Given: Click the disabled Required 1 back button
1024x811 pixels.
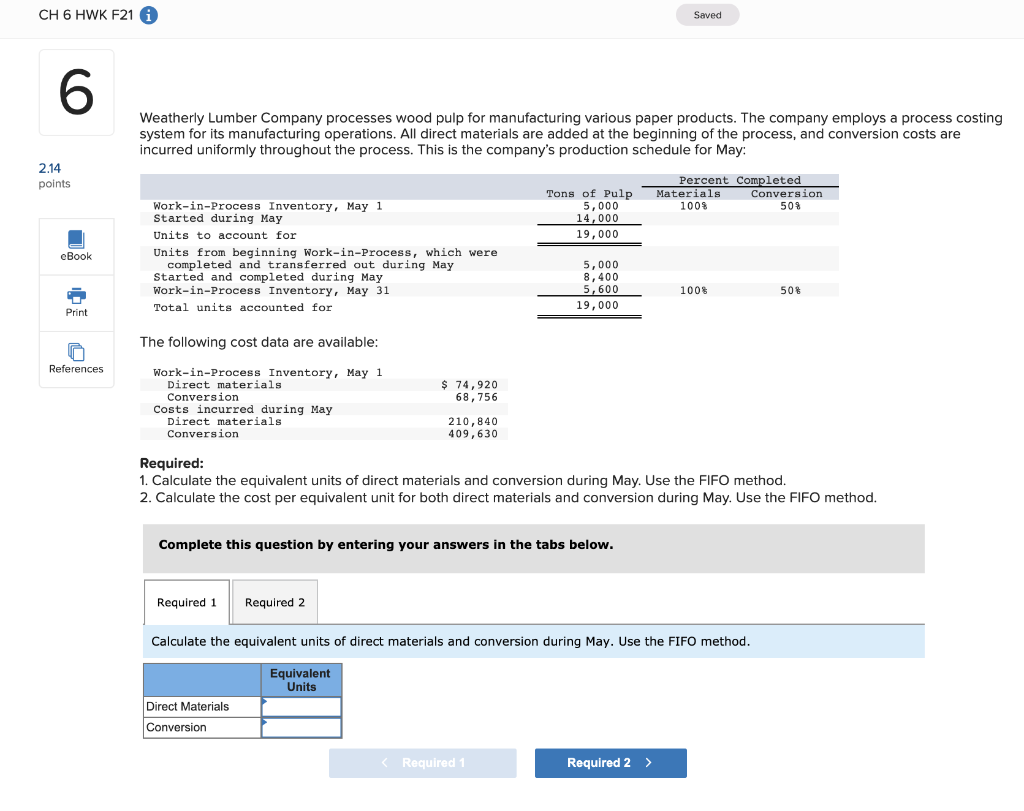Looking at the screenshot, I should (423, 763).
